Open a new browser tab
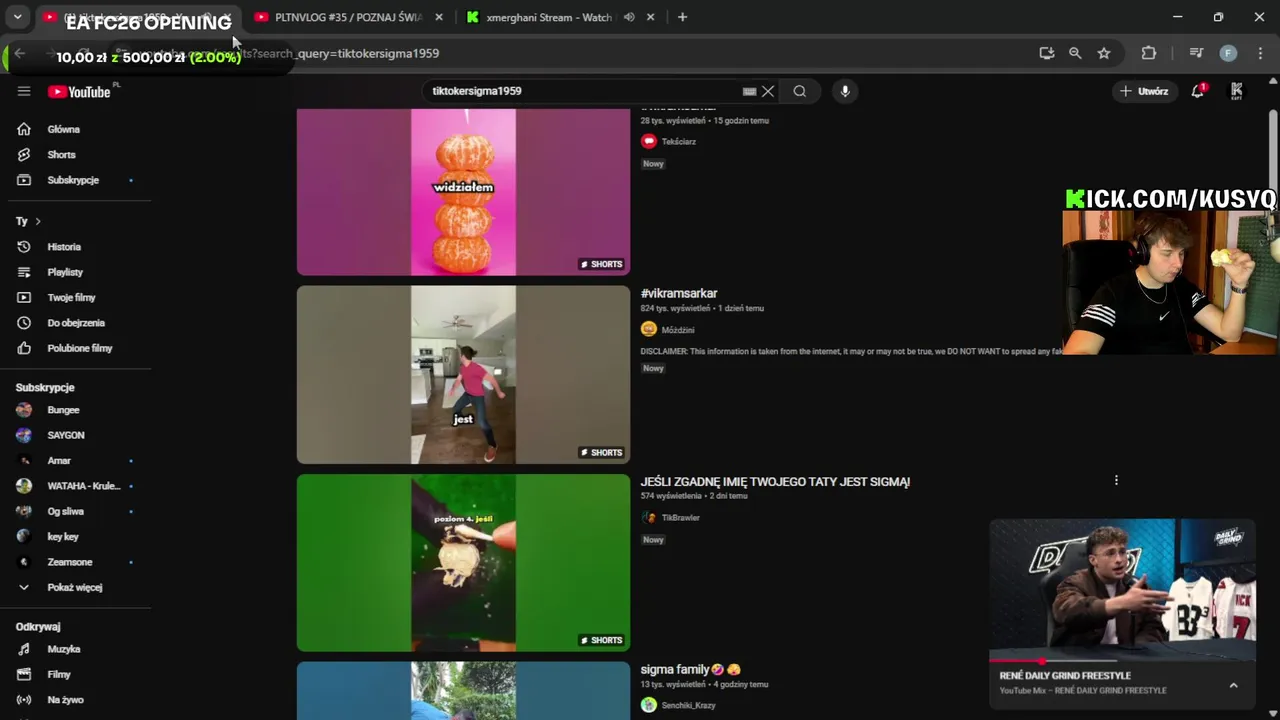The image size is (1280, 720). 682,17
